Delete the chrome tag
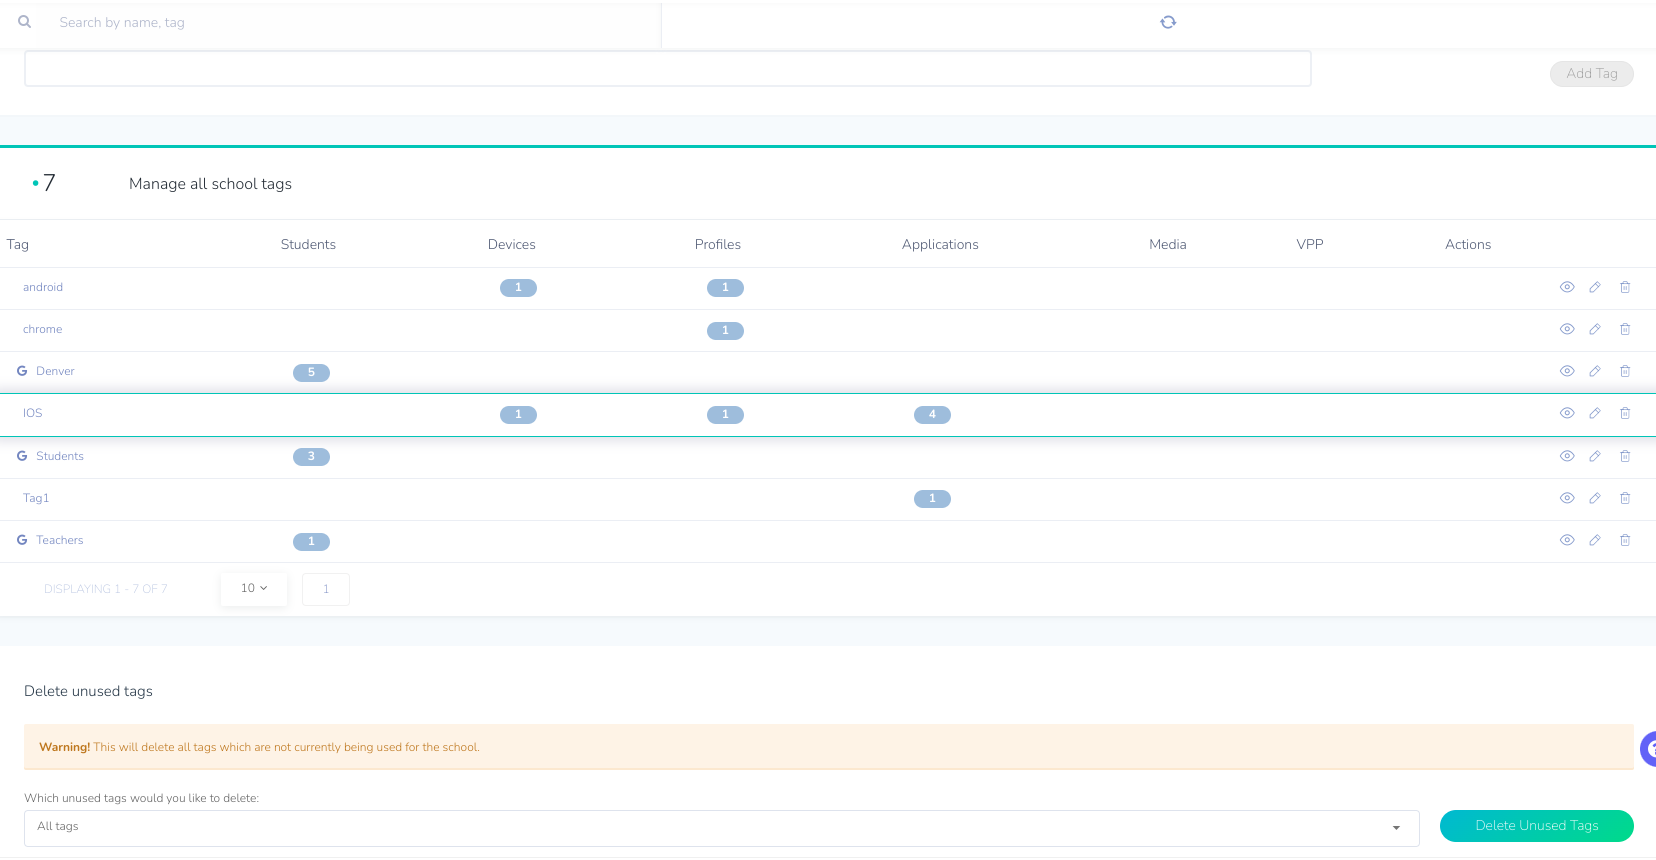This screenshot has height=860, width=1656. tap(1625, 329)
